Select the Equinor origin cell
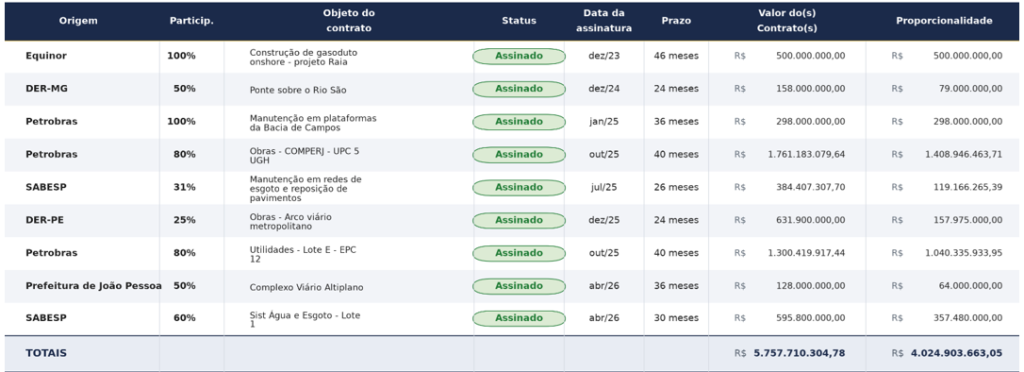 (x=46, y=56)
